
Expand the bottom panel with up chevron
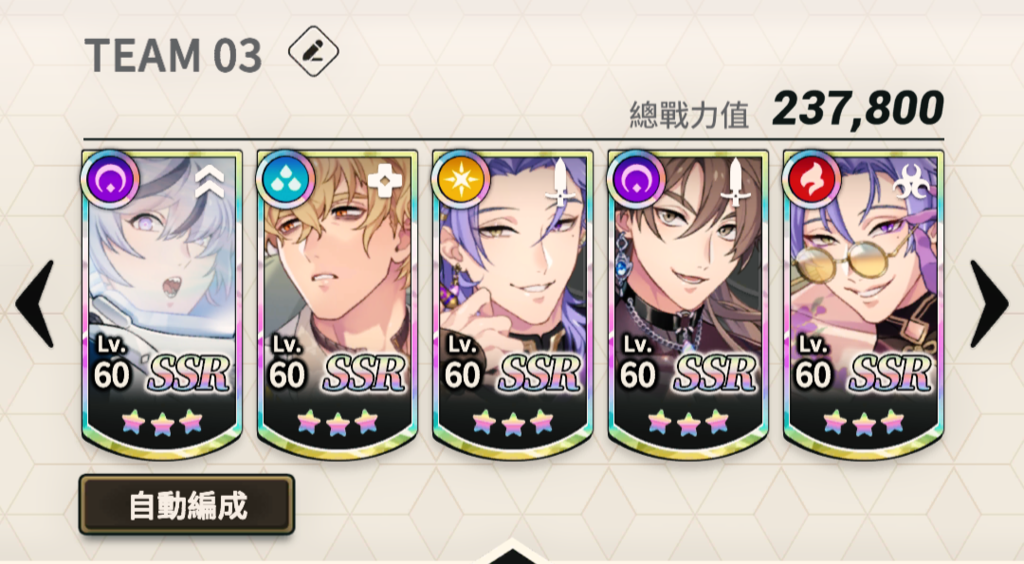(x=512, y=552)
